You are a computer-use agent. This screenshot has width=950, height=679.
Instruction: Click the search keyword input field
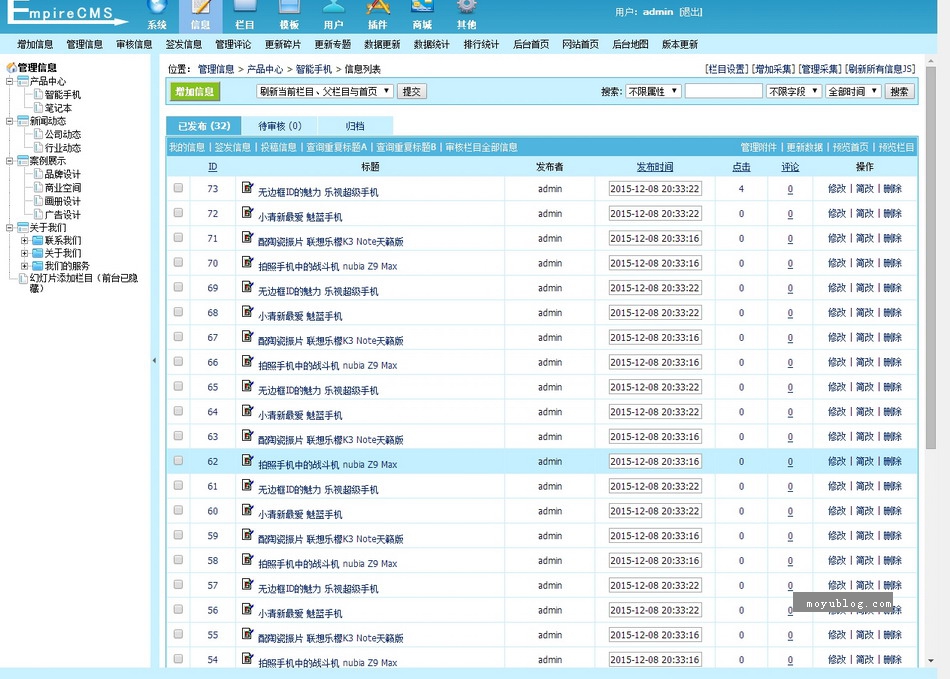(723, 91)
